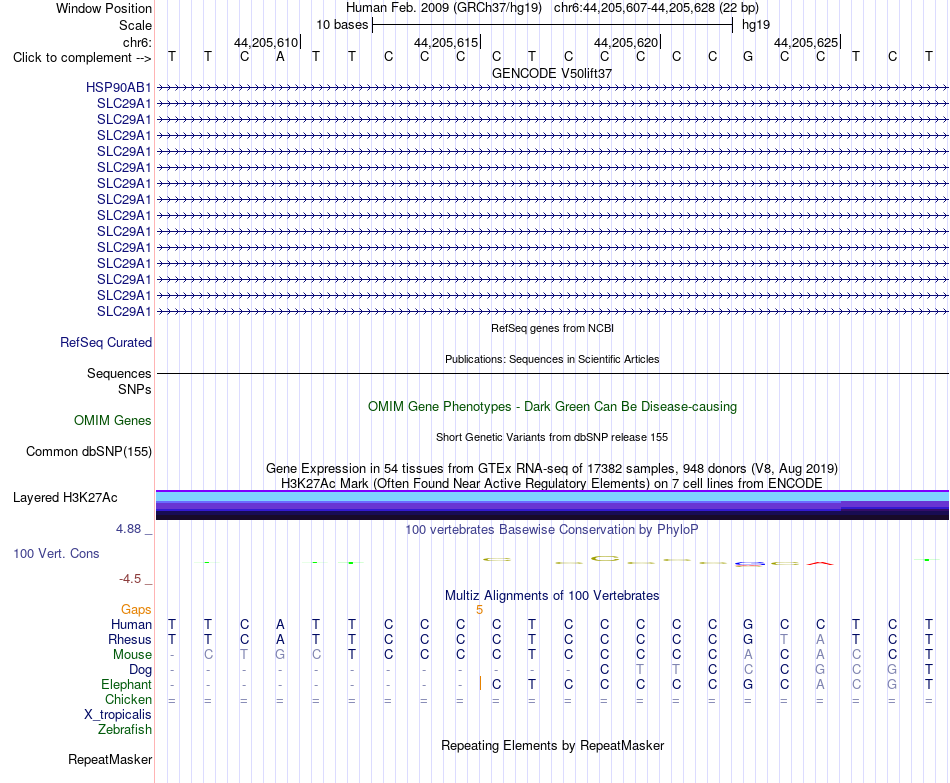Select the Scale track label
950x783 pixels.
pyautogui.click(x=135, y=25)
